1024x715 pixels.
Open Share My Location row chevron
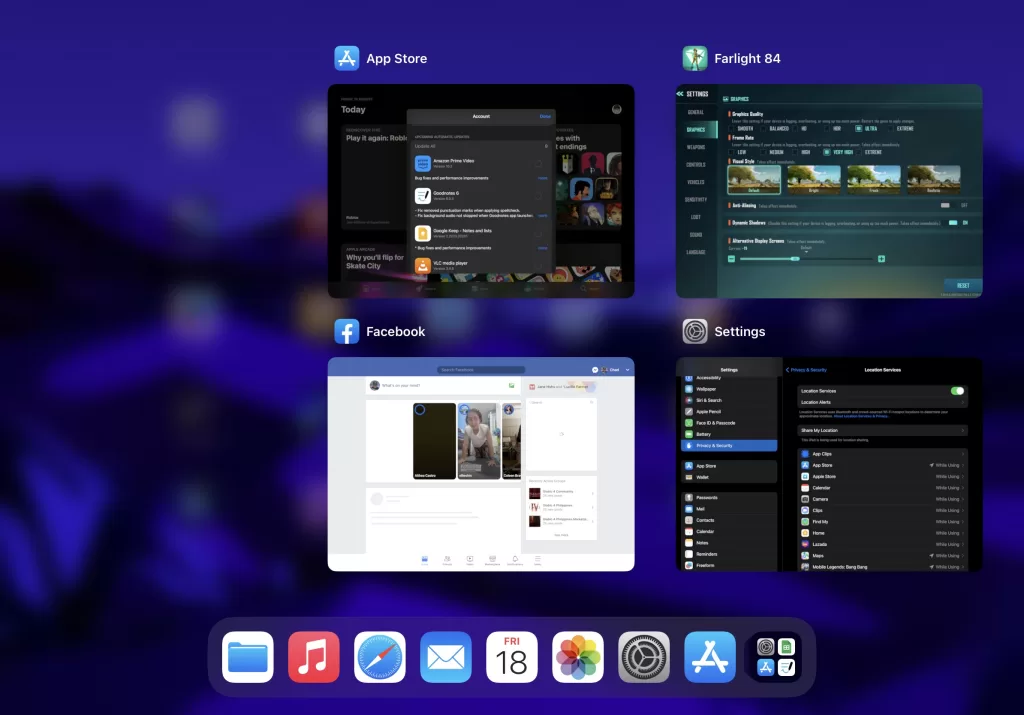(x=962, y=430)
